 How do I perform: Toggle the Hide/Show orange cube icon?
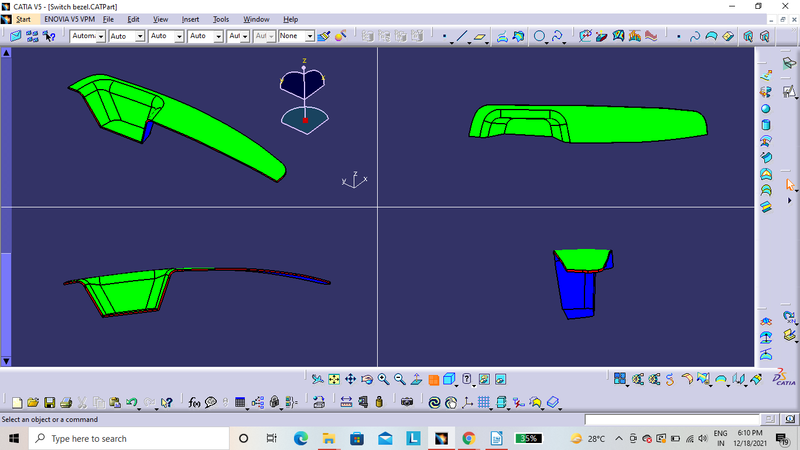[433, 379]
